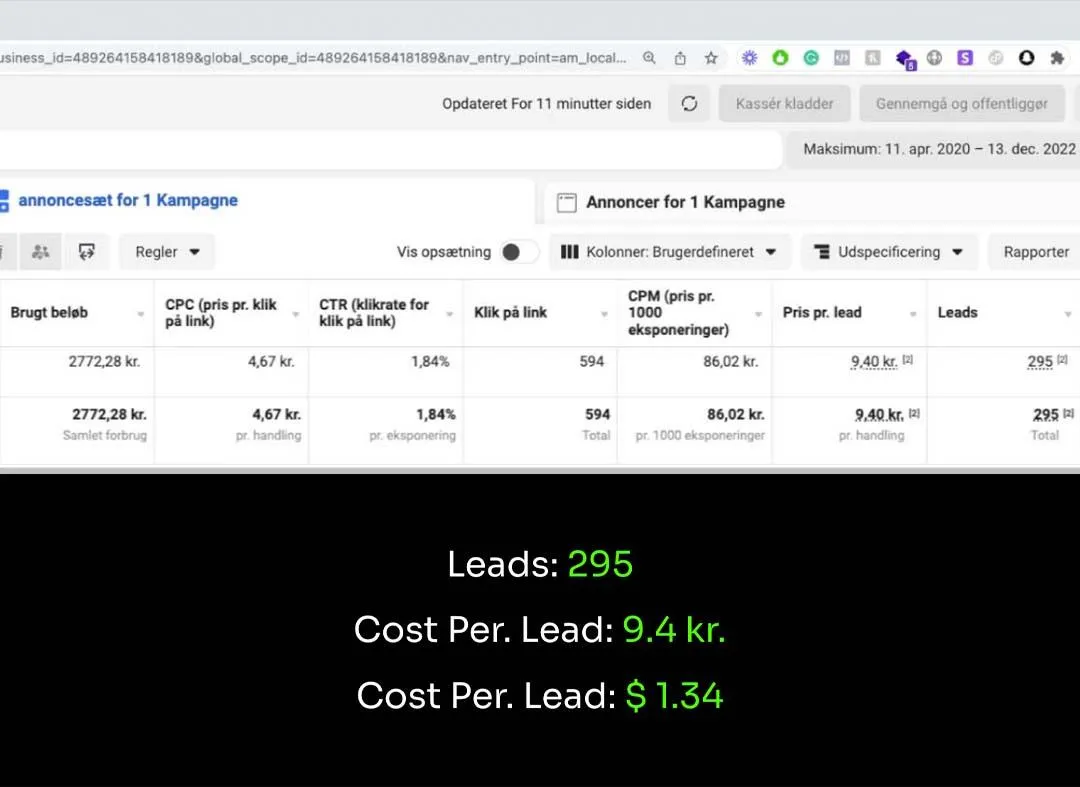Open the Regler dropdown
Image resolution: width=1080 pixels, height=787 pixels.
pos(167,252)
